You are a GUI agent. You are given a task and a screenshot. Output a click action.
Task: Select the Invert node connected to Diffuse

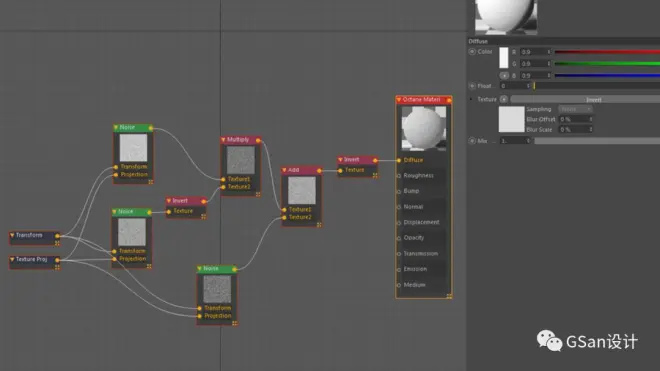(357, 160)
